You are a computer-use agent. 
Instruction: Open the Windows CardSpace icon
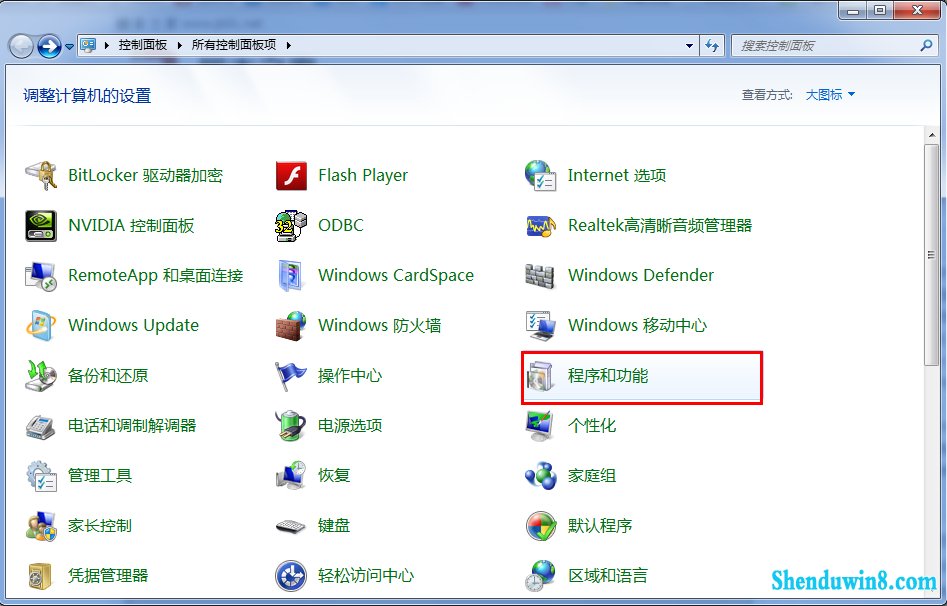click(x=291, y=276)
